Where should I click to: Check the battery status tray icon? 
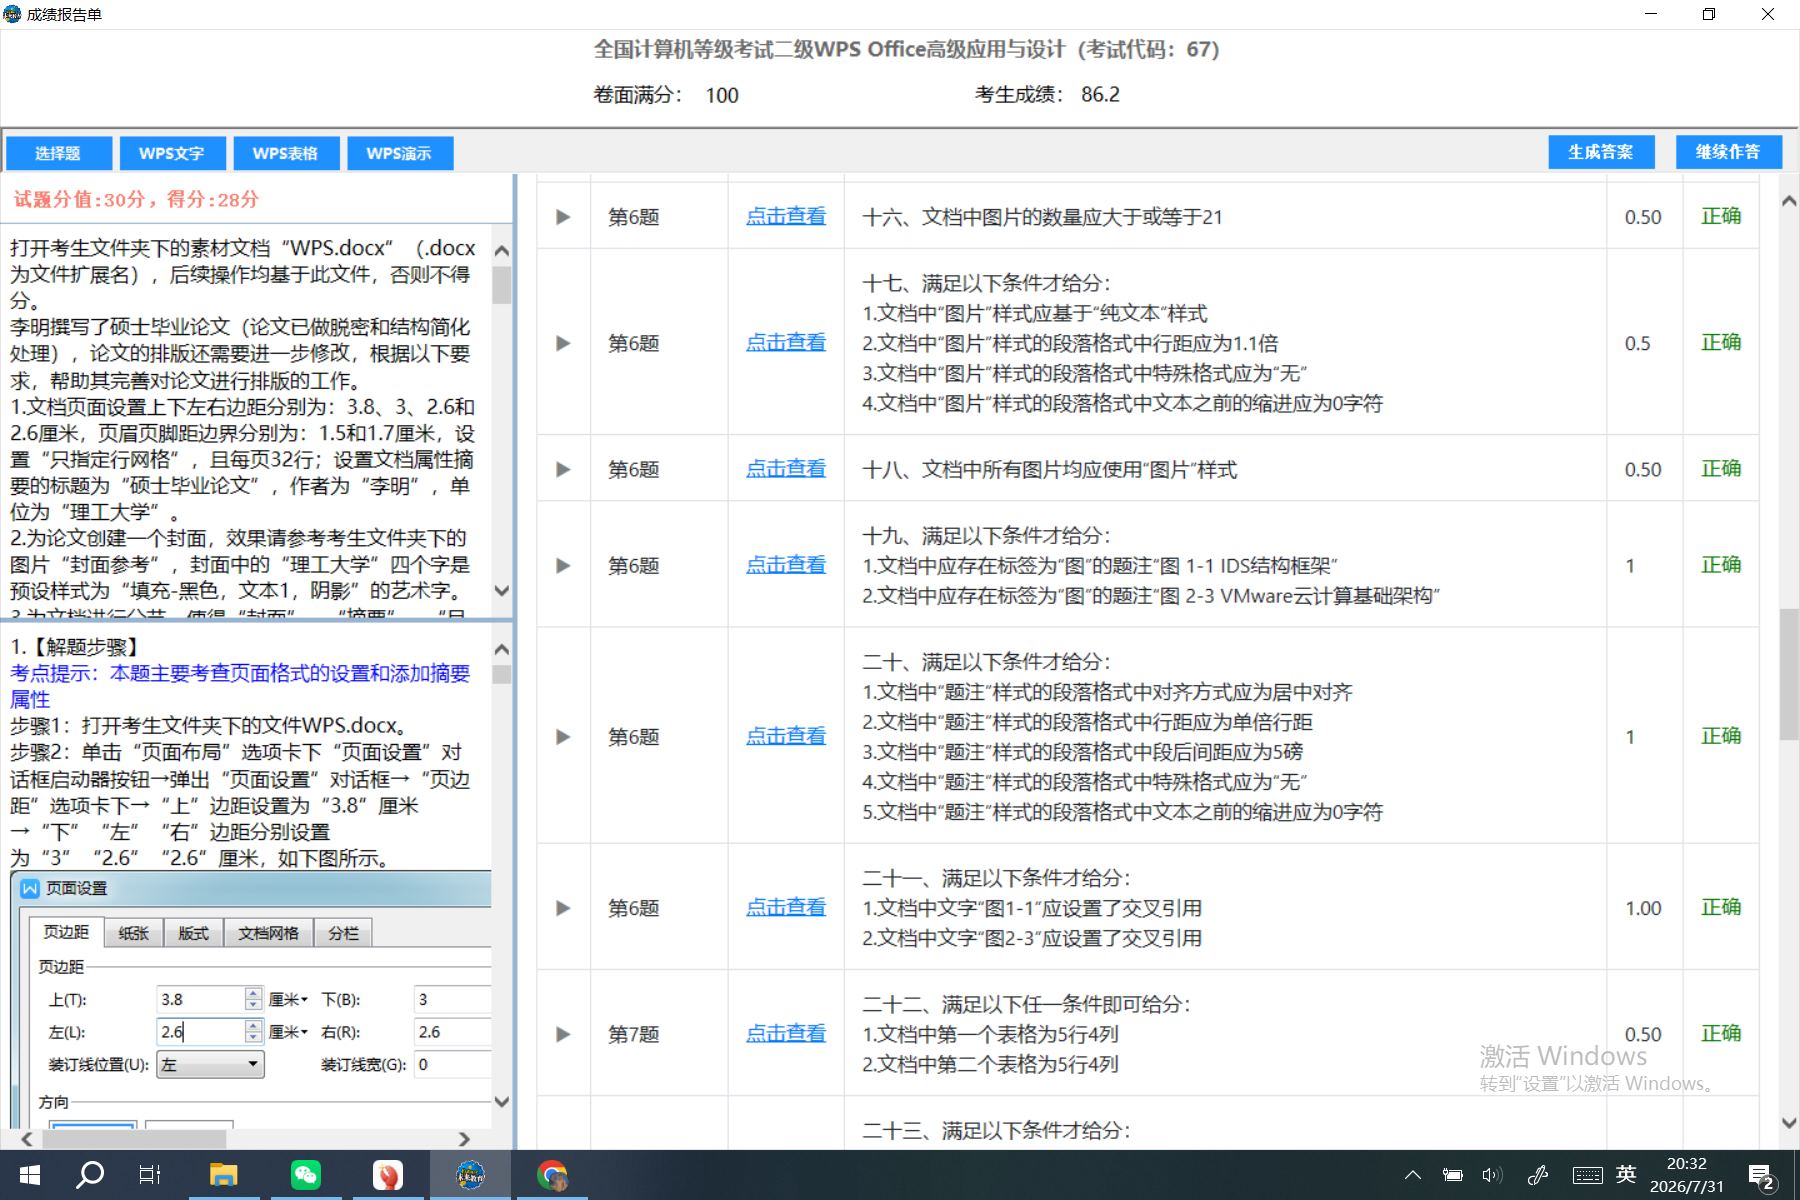tap(1452, 1175)
